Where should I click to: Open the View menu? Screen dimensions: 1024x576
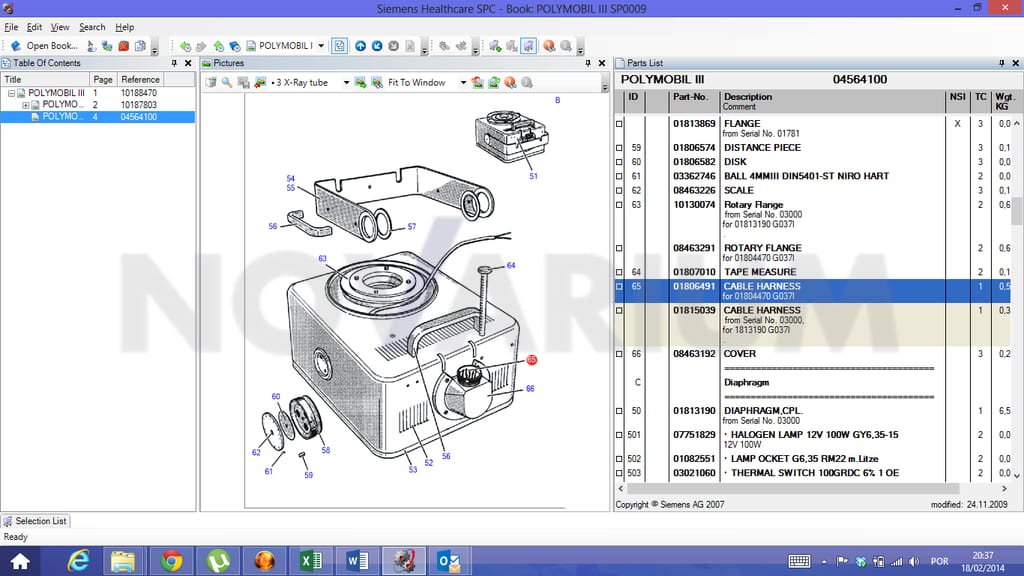pos(60,27)
